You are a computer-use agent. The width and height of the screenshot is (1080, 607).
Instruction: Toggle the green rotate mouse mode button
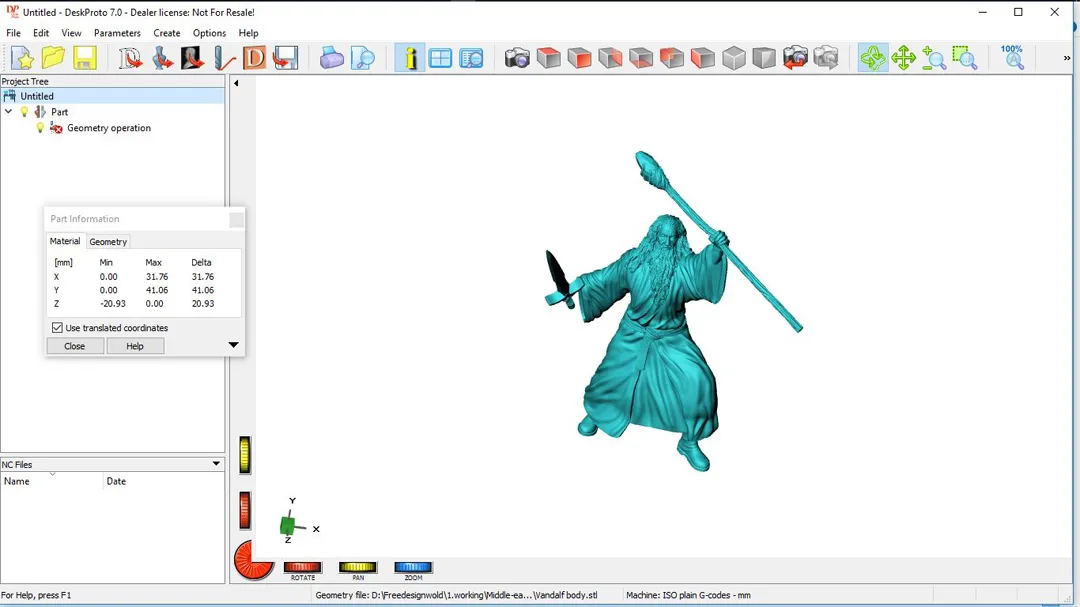(x=873, y=58)
